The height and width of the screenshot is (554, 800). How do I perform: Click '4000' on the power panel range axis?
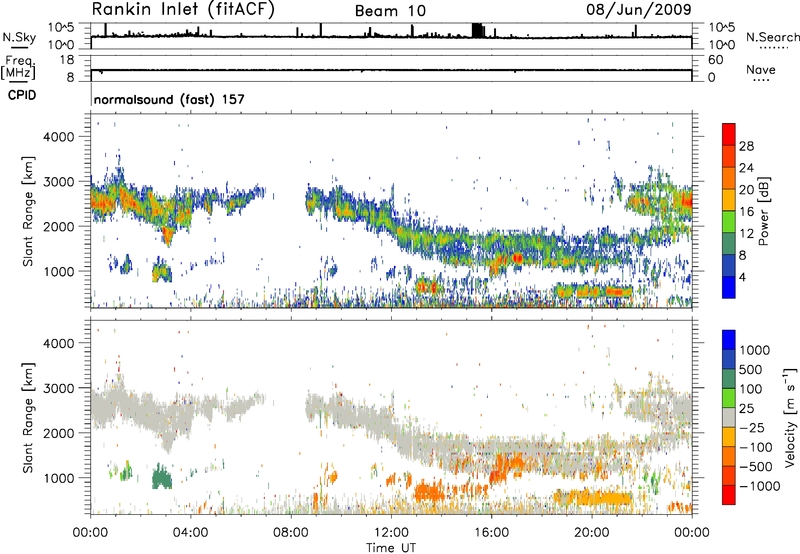[x=59, y=137]
